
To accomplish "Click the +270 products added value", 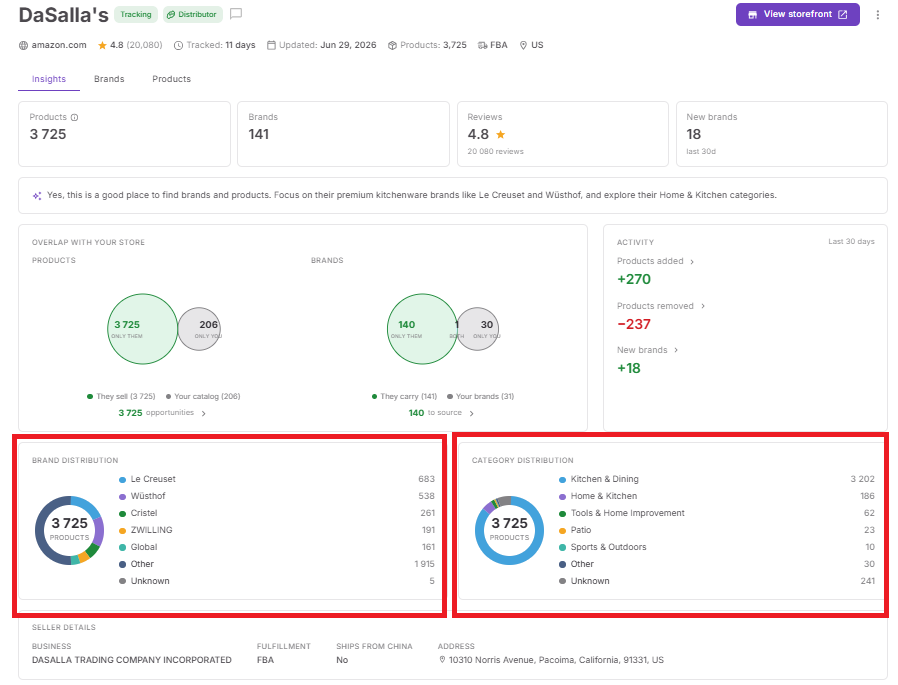I will pos(634,279).
